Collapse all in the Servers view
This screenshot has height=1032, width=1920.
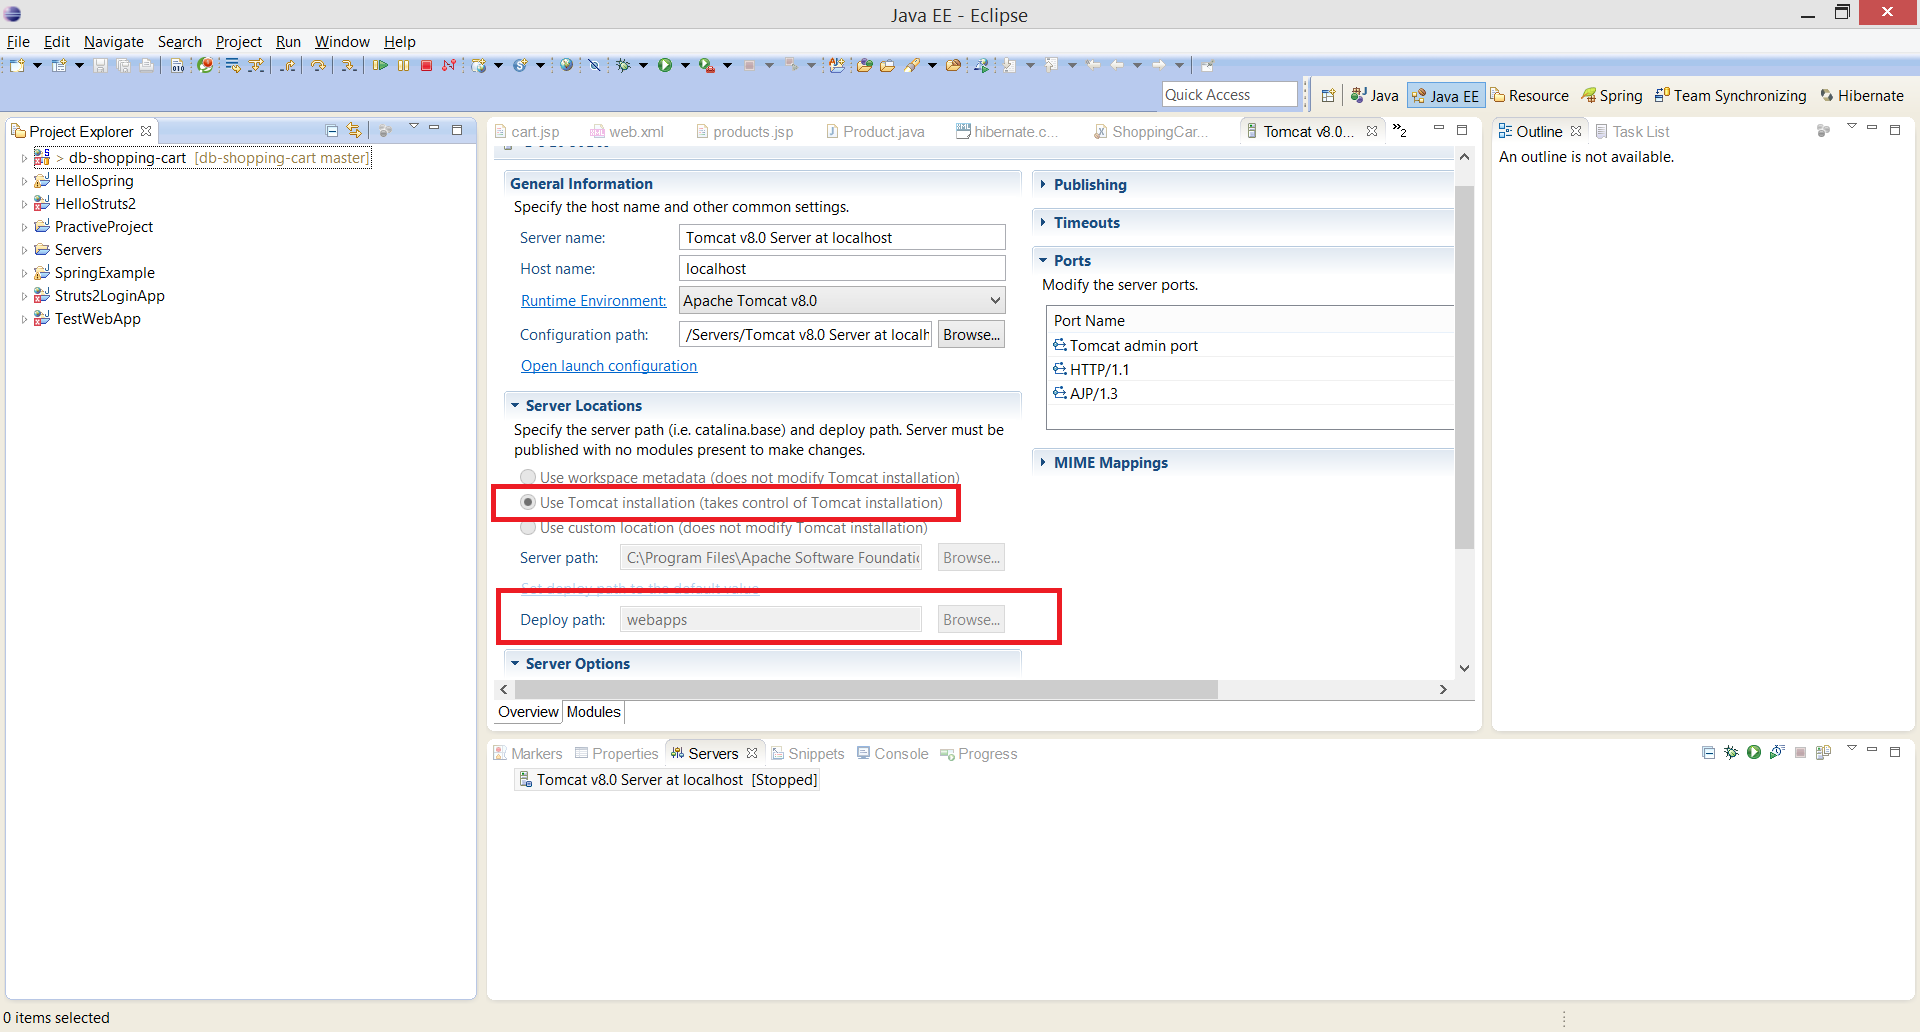[1708, 752]
